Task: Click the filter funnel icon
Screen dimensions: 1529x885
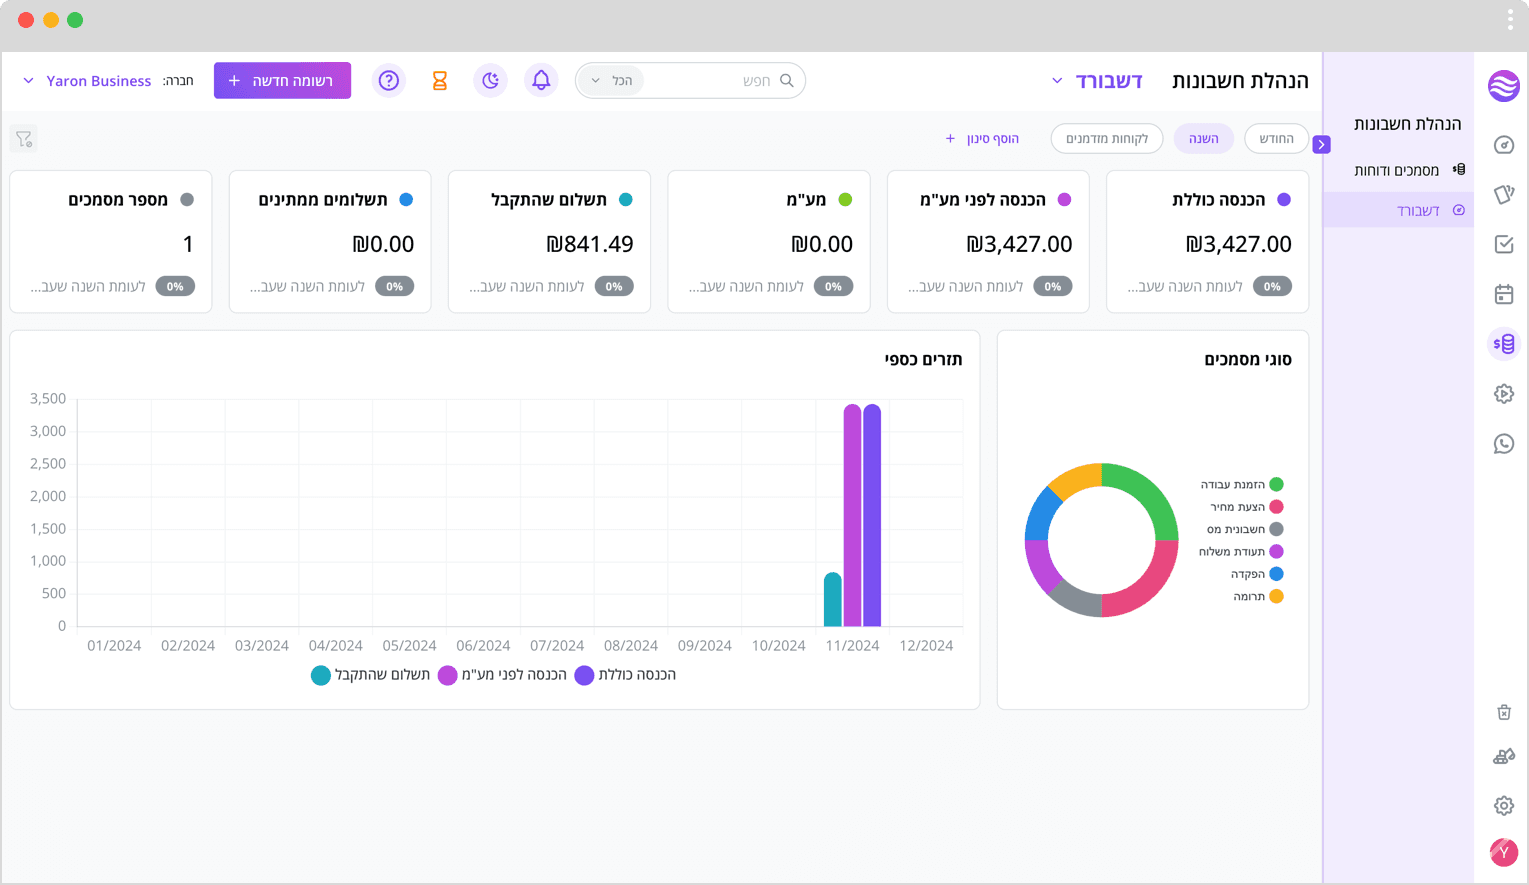Action: click(x=24, y=139)
